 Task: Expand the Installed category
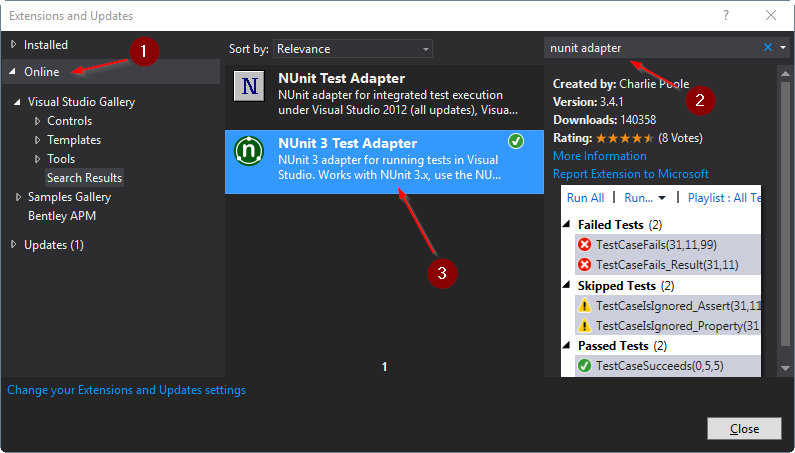pyautogui.click(x=13, y=45)
